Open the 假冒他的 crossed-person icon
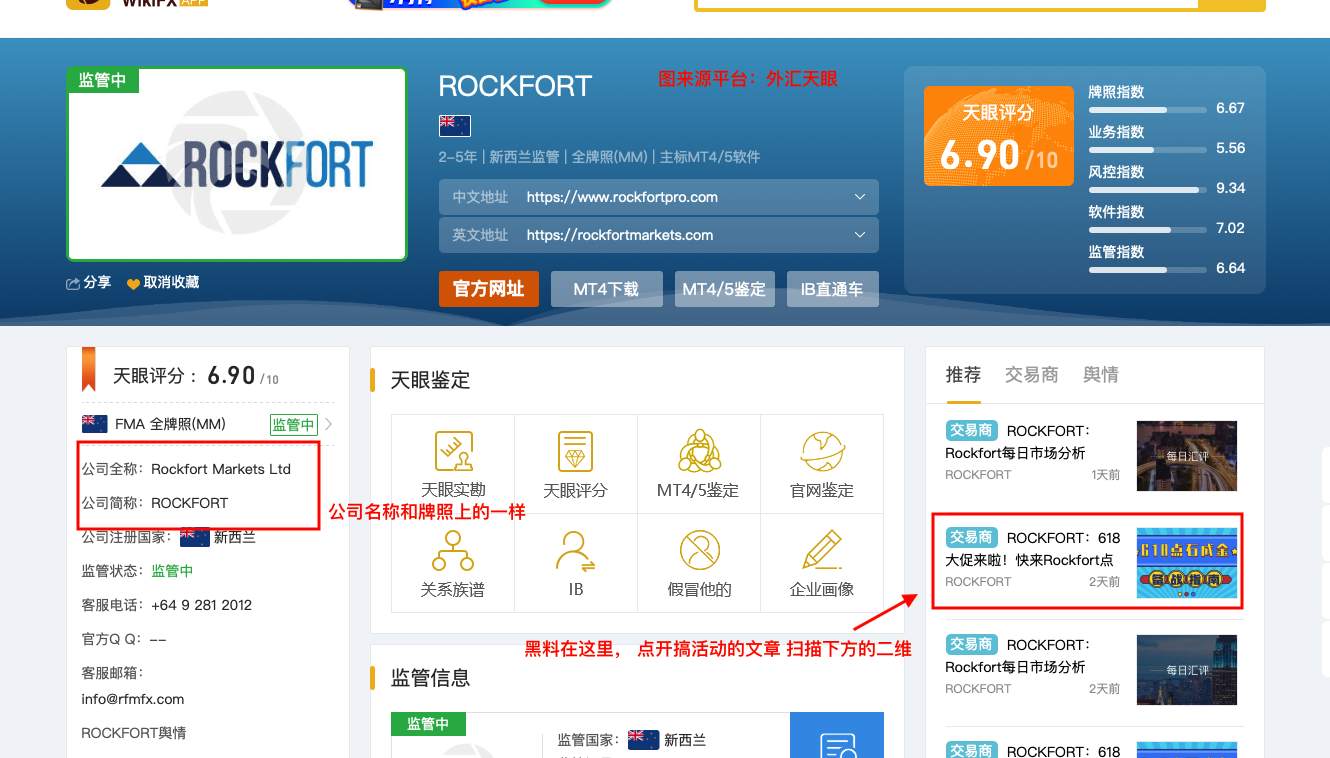This screenshot has height=758, width=1330. (x=699, y=550)
